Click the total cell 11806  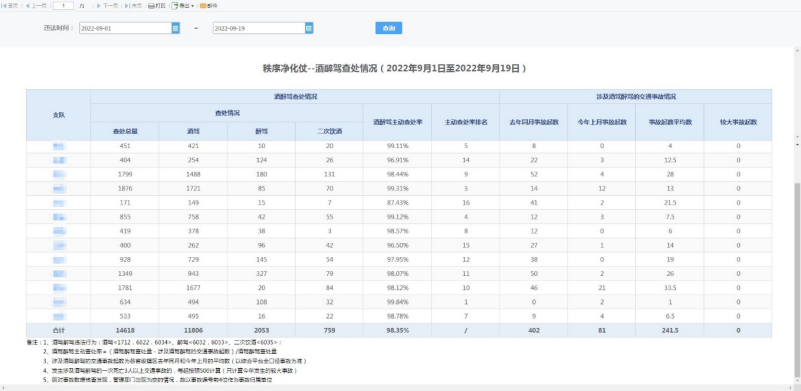point(193,331)
